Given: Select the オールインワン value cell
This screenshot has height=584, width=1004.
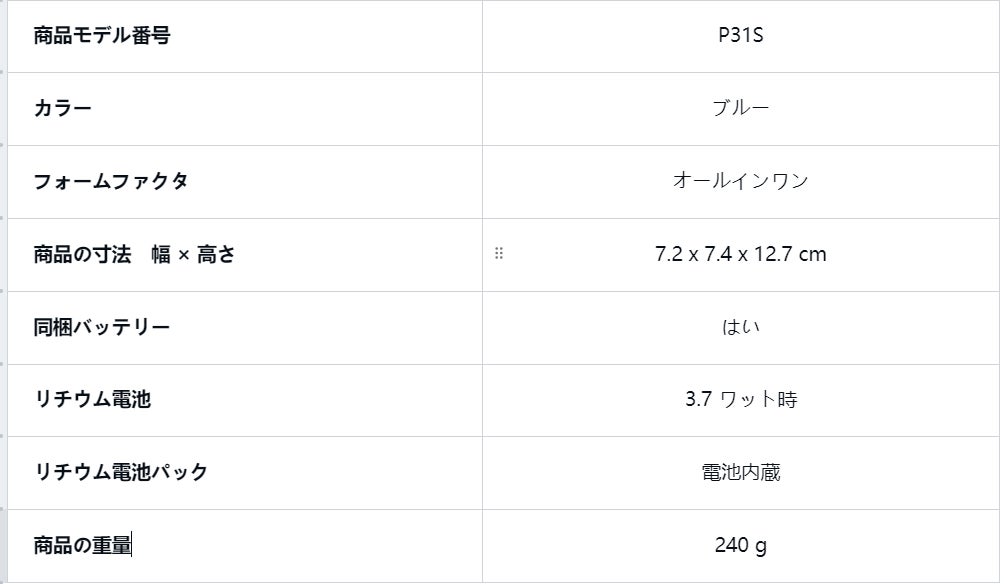Looking at the screenshot, I should pyautogui.click(x=740, y=181).
